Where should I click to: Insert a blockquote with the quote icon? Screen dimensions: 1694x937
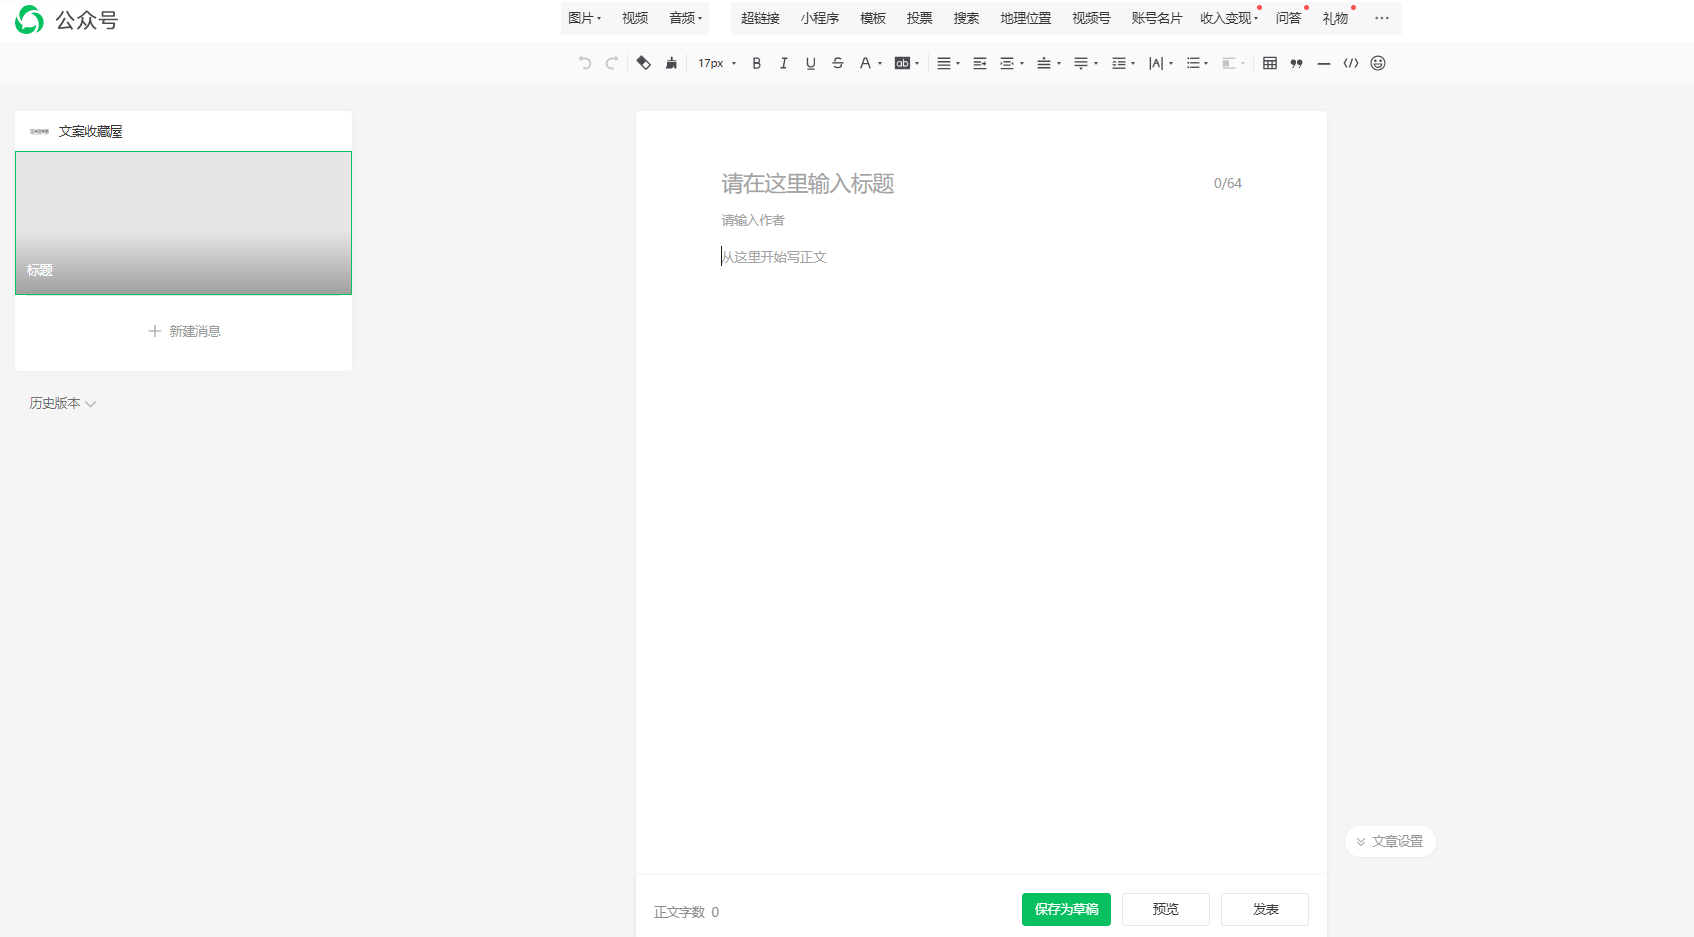coord(1296,63)
